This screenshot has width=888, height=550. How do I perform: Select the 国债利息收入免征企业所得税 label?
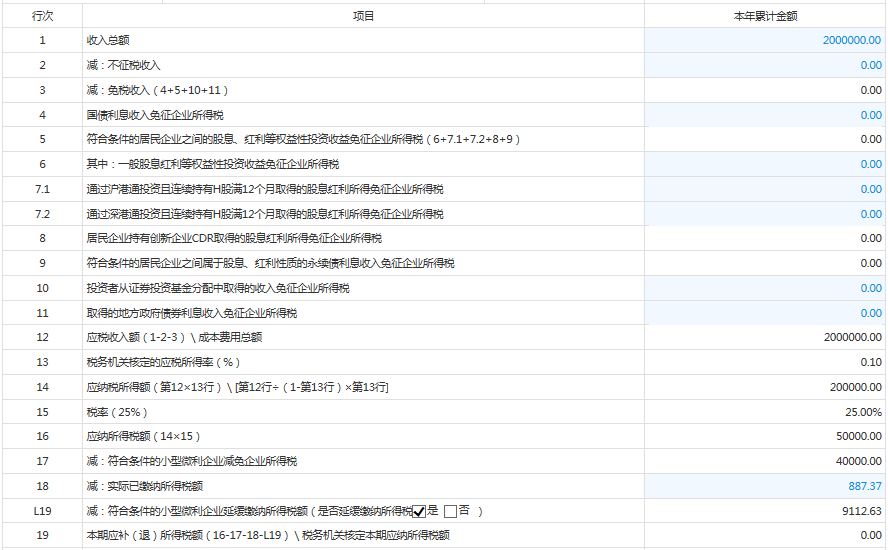pos(155,115)
